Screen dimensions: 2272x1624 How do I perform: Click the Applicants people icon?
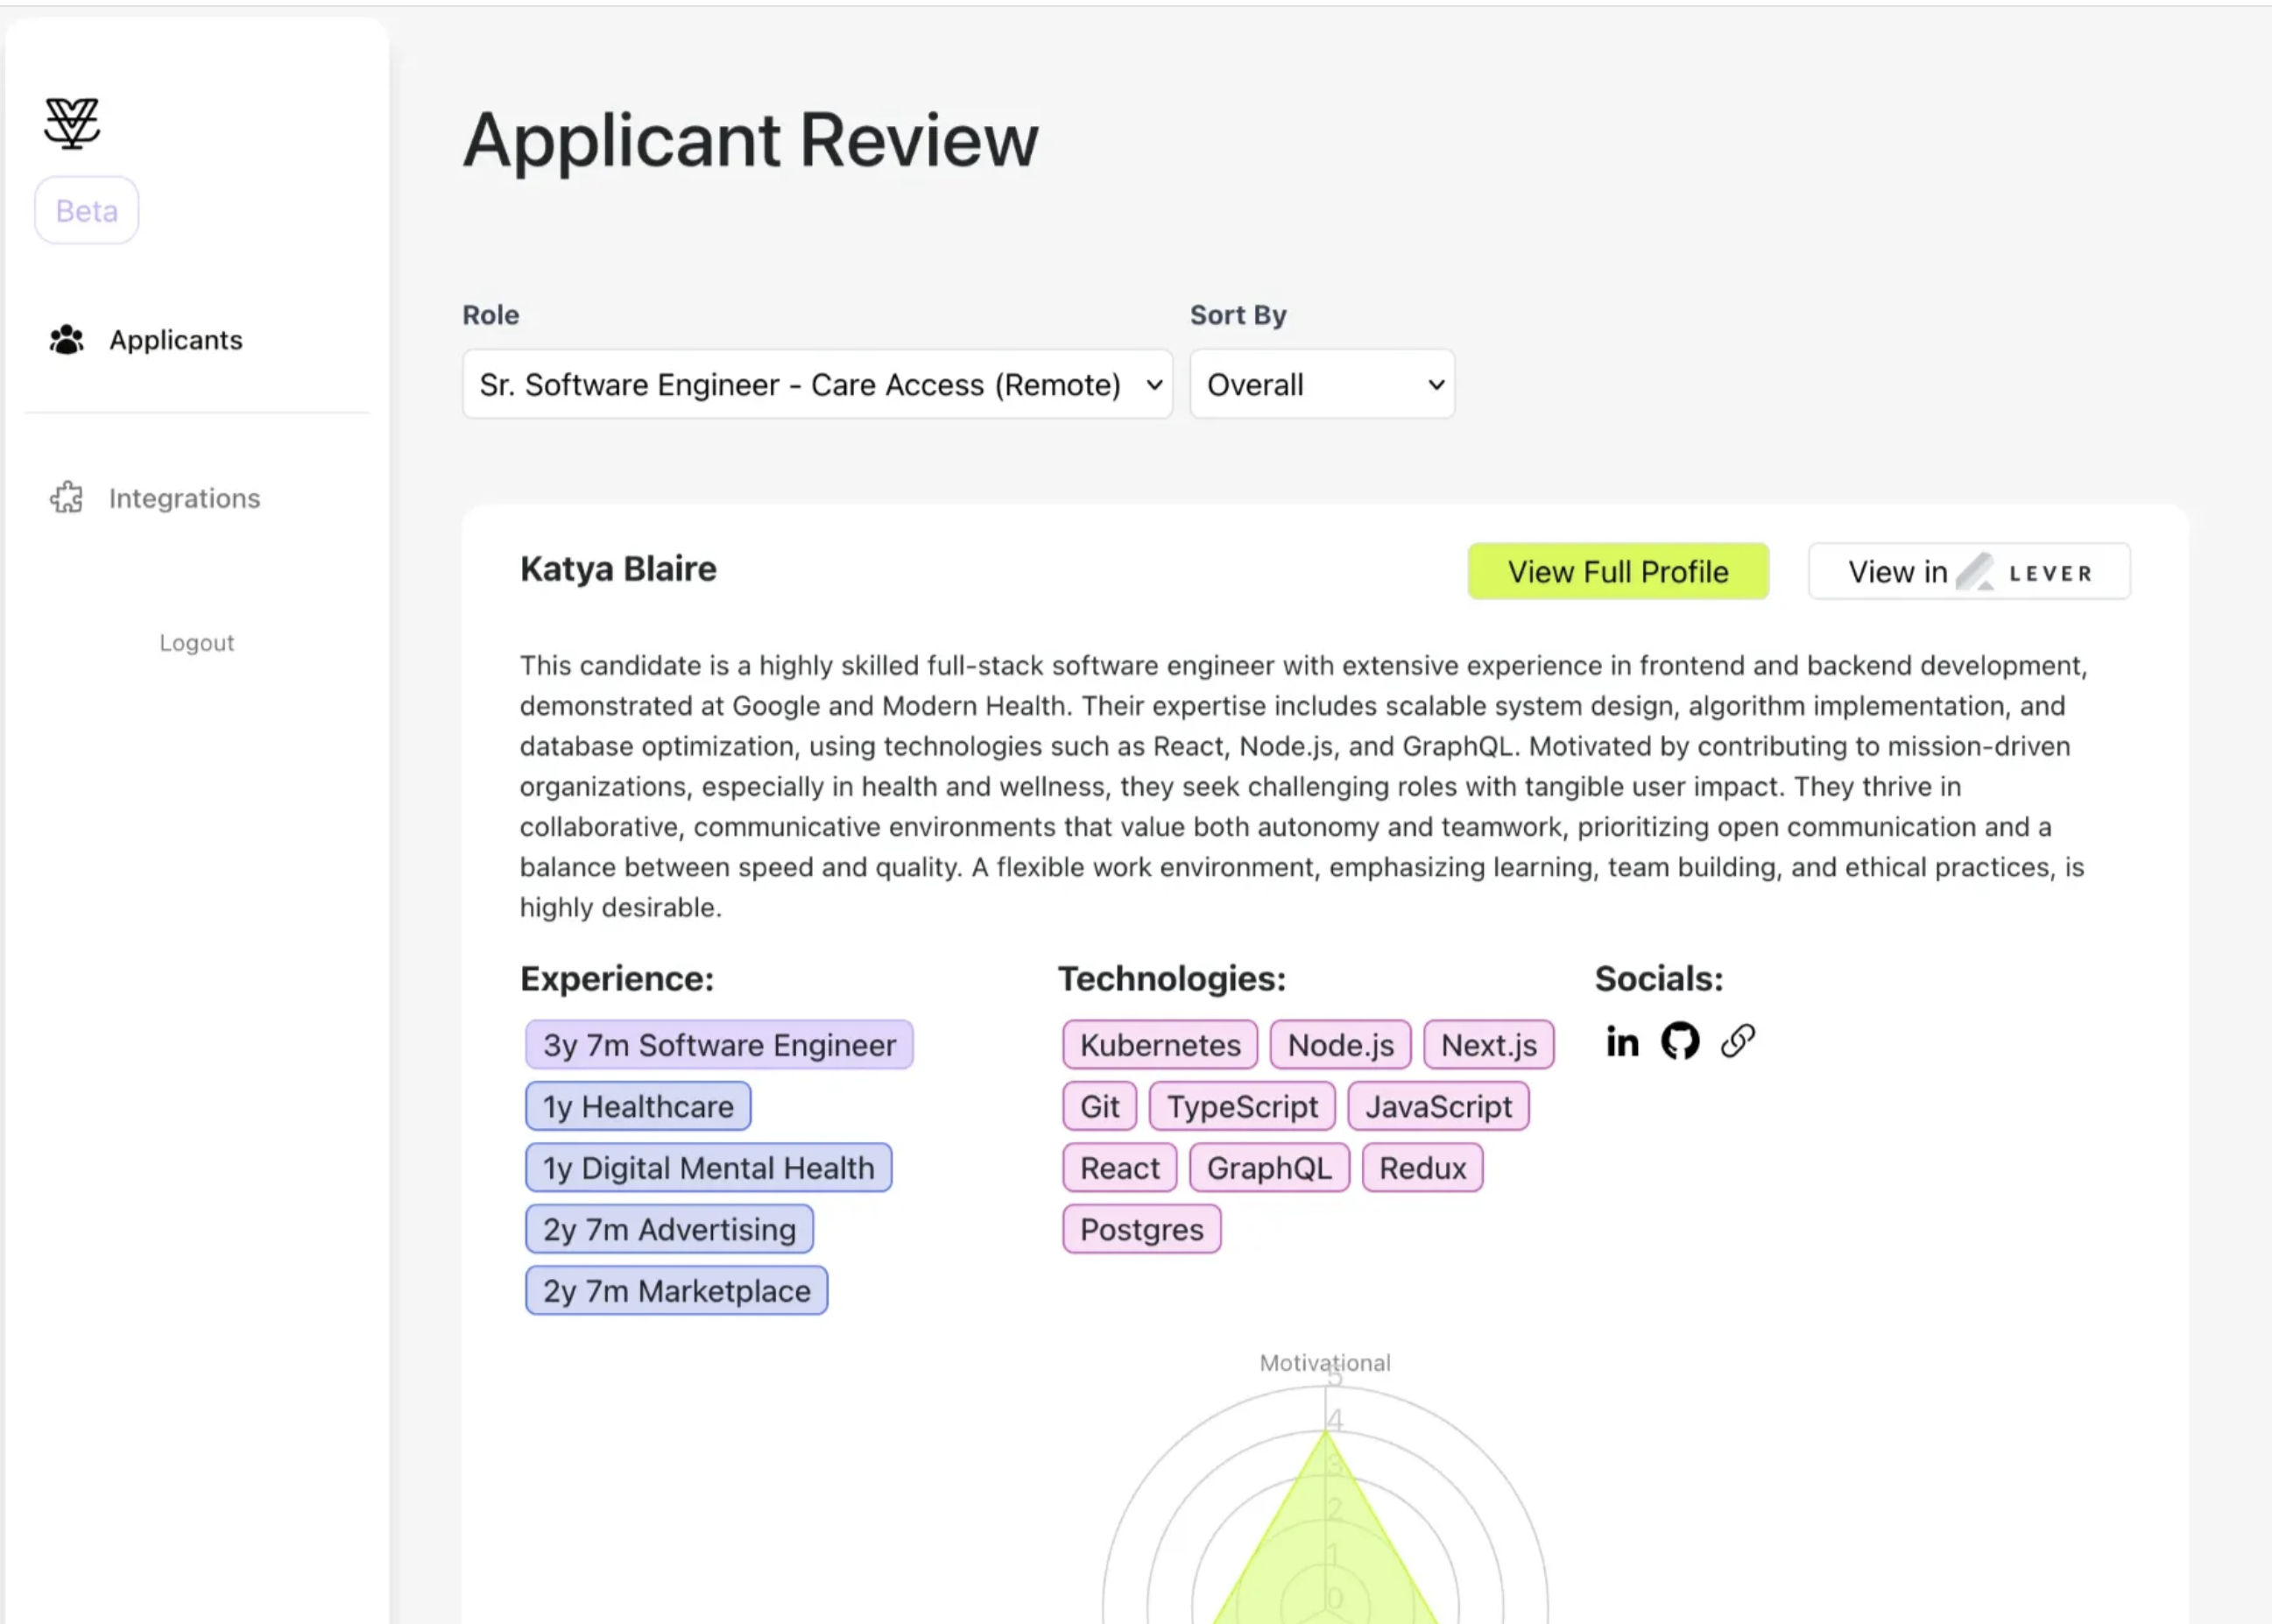[x=67, y=340]
